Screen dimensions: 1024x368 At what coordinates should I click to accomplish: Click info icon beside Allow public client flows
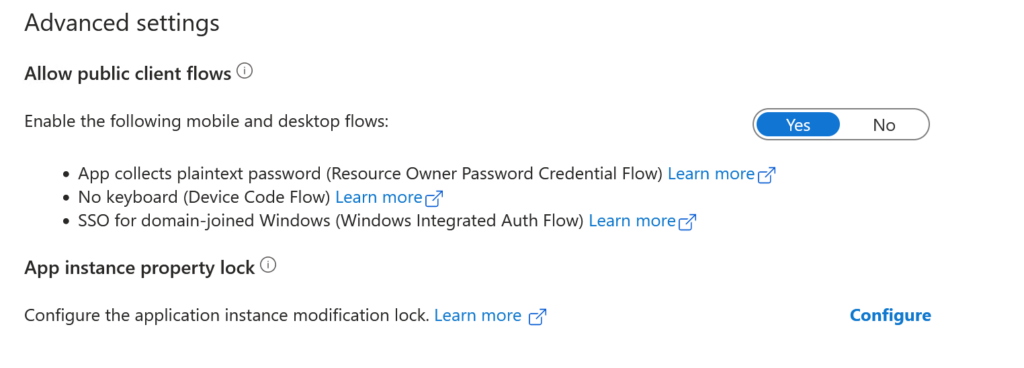244,71
